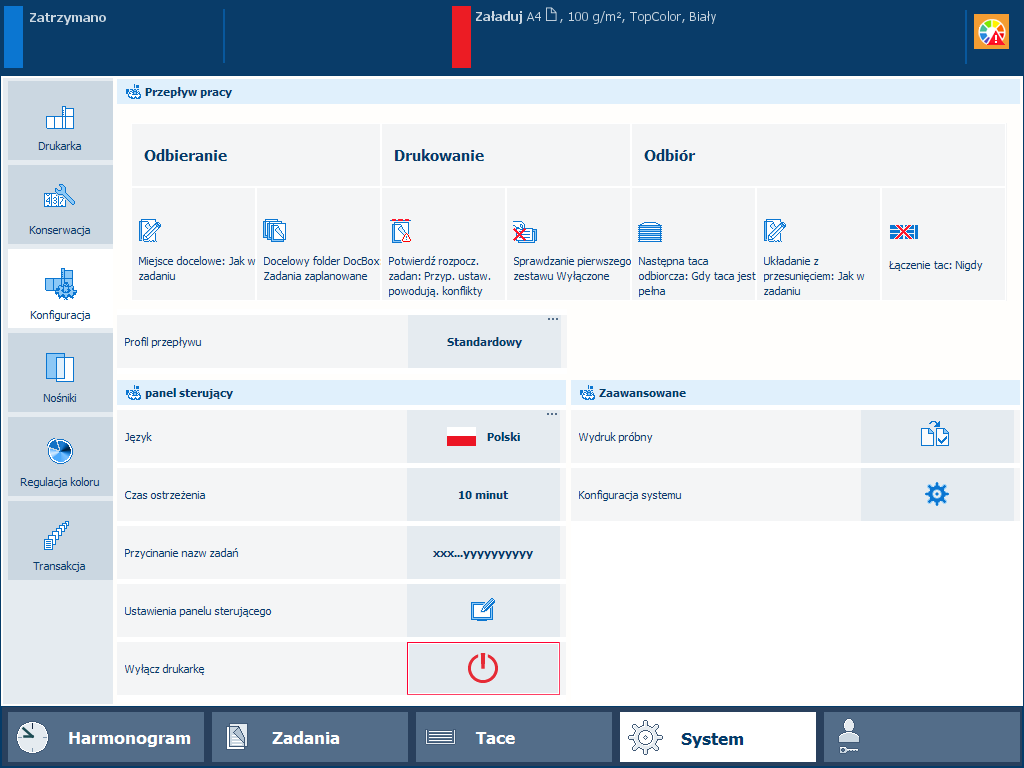
Task: Open the Transakcja section
Action: 60,541
